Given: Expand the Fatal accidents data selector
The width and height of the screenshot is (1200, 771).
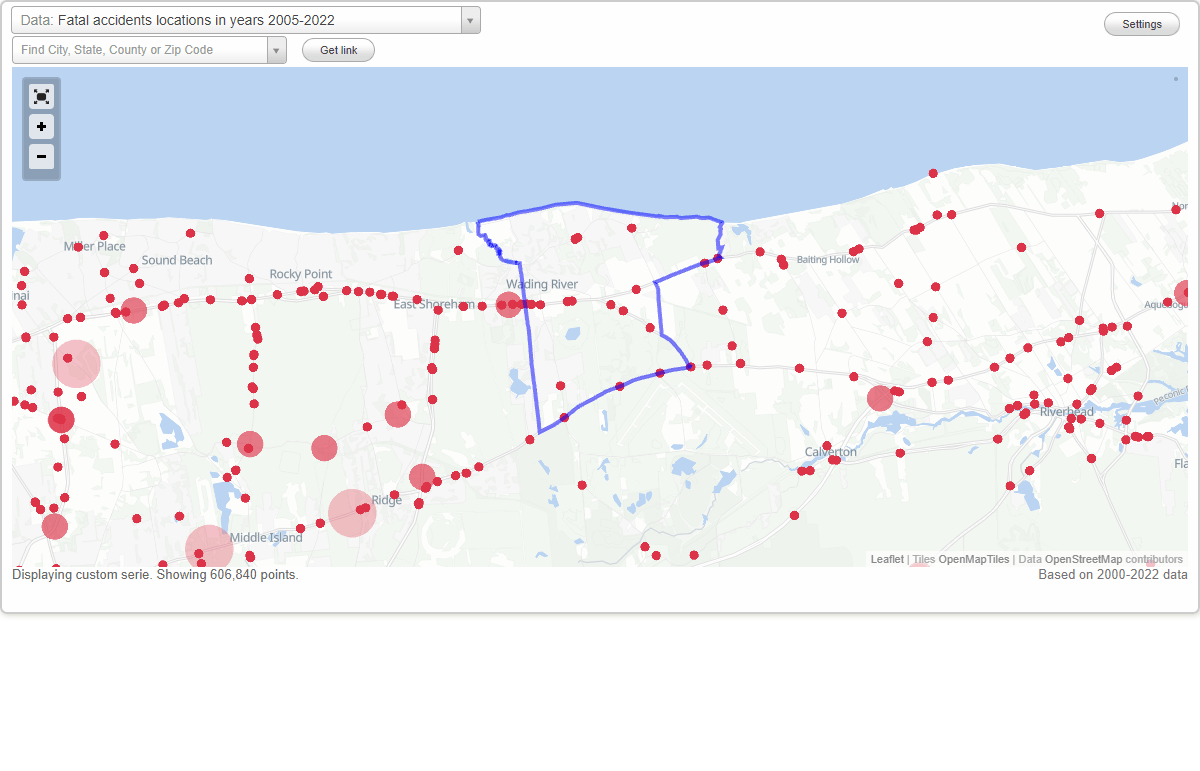Looking at the screenshot, I should pos(468,20).
